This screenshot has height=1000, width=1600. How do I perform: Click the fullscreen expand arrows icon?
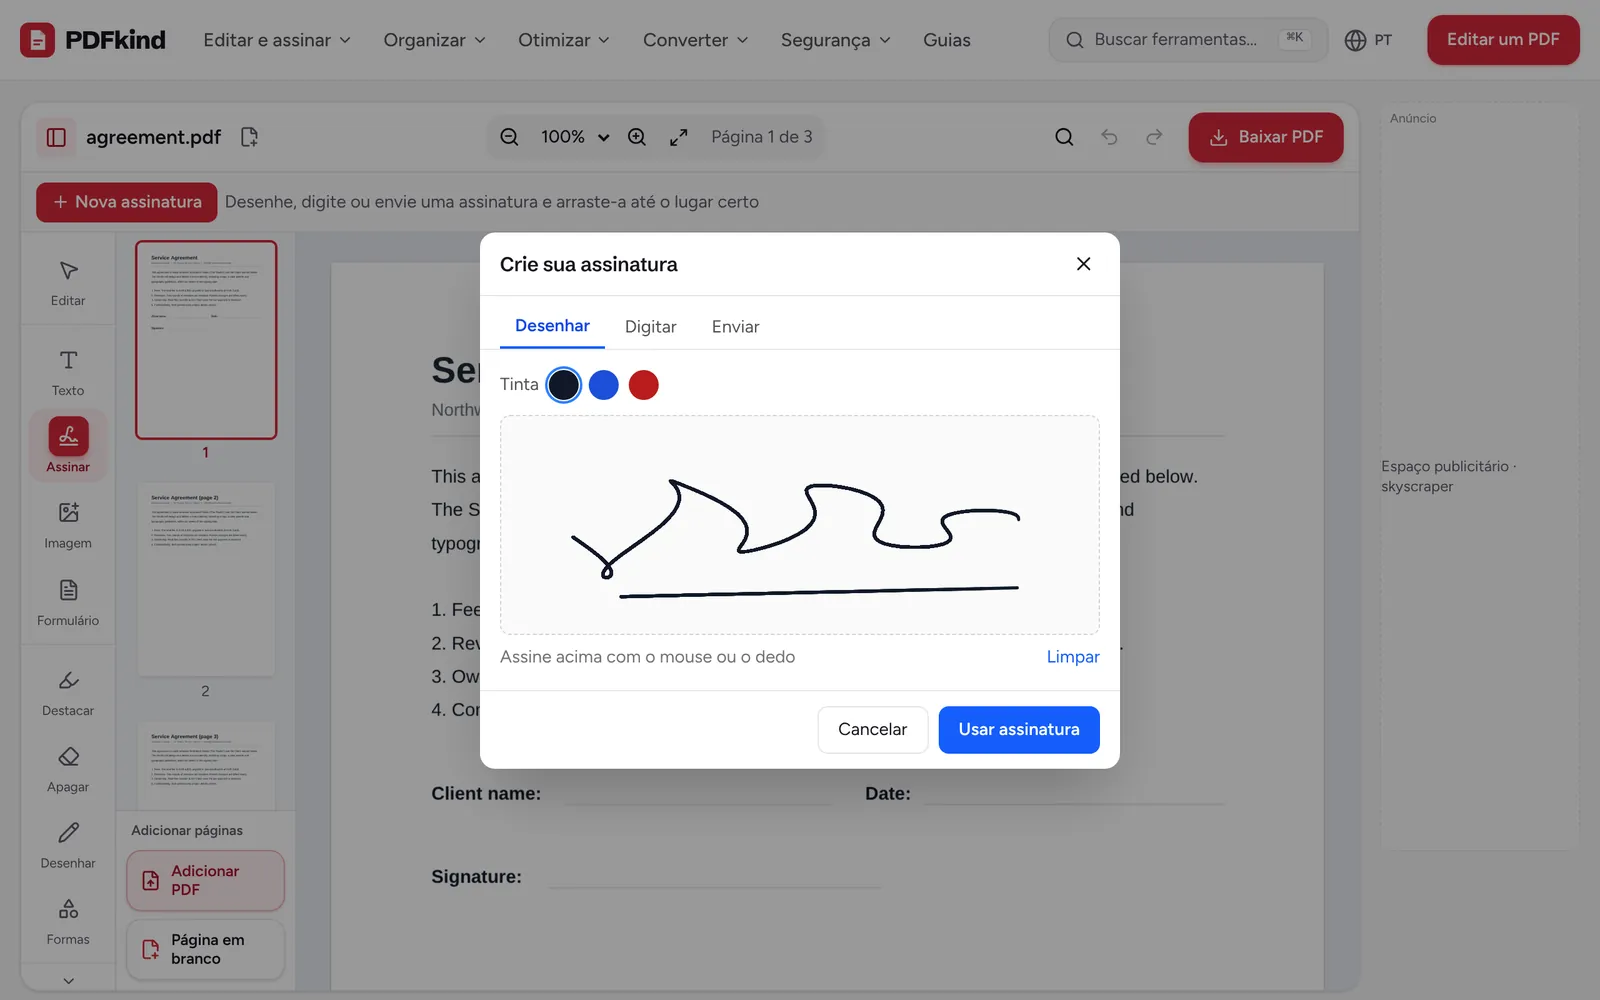click(679, 137)
